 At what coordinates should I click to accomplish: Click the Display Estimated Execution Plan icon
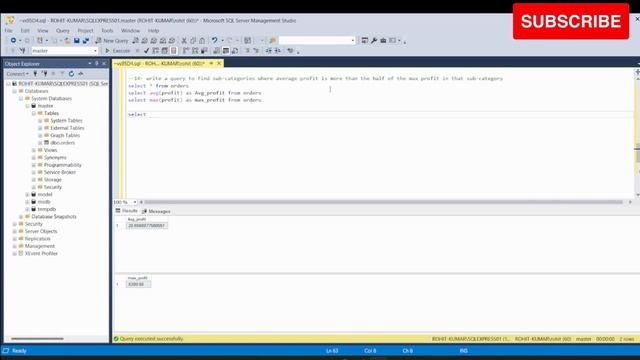[156, 51]
